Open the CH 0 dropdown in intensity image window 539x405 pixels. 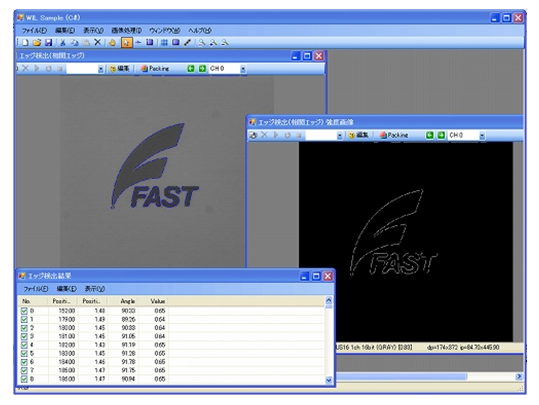(x=482, y=136)
